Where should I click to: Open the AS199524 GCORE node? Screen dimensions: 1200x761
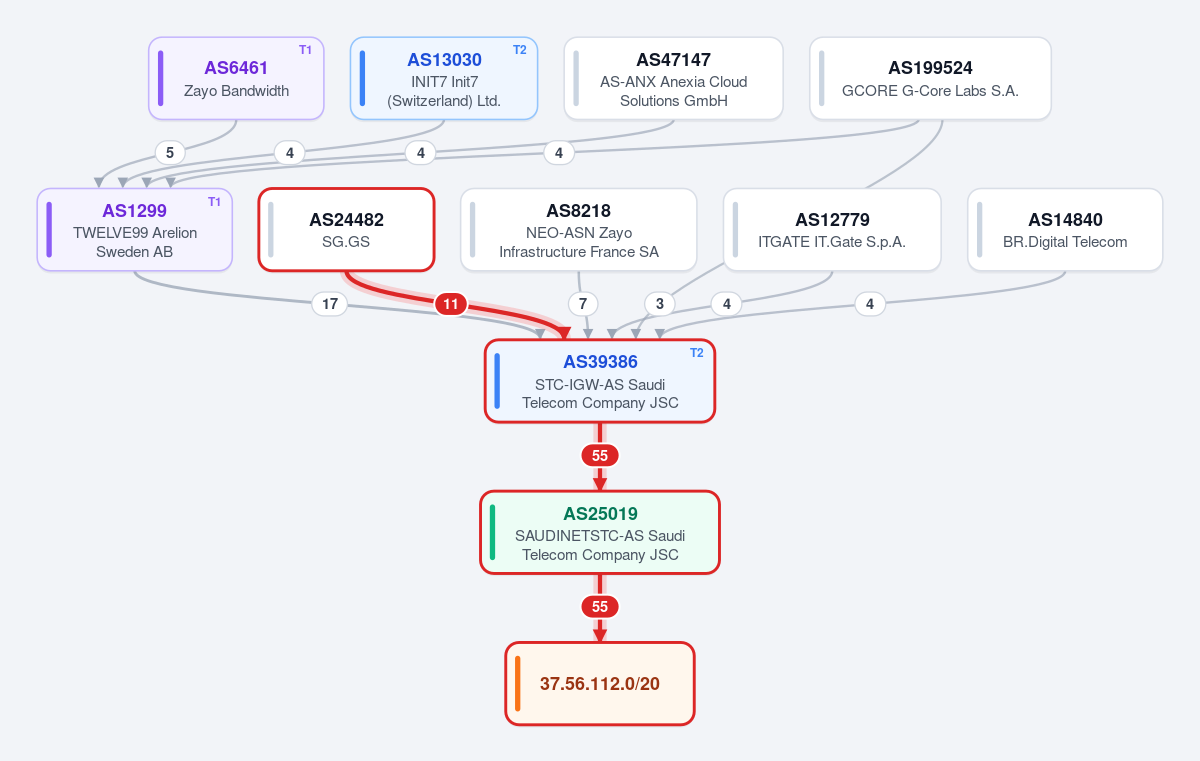pos(930,78)
